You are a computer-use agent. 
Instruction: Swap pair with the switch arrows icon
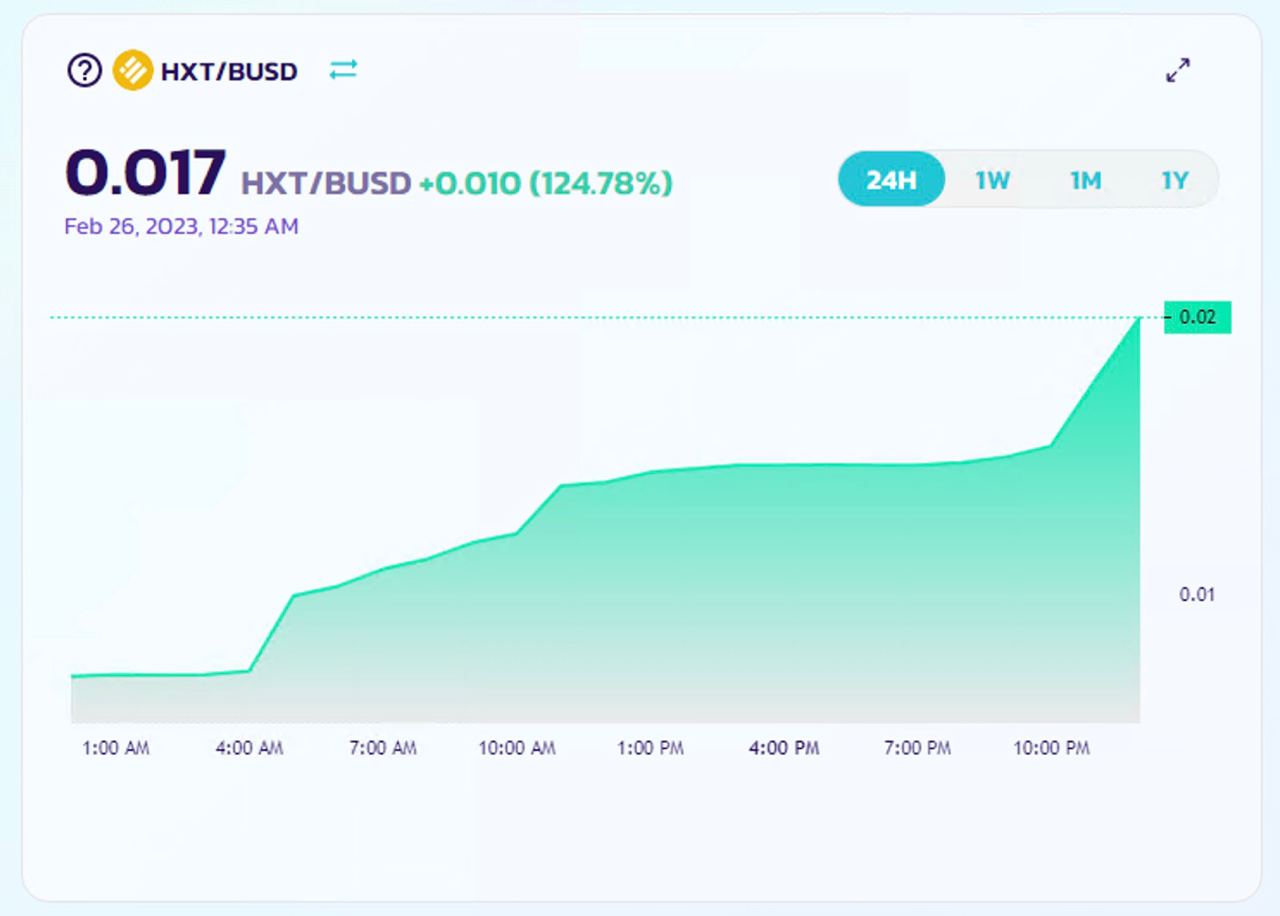point(343,70)
